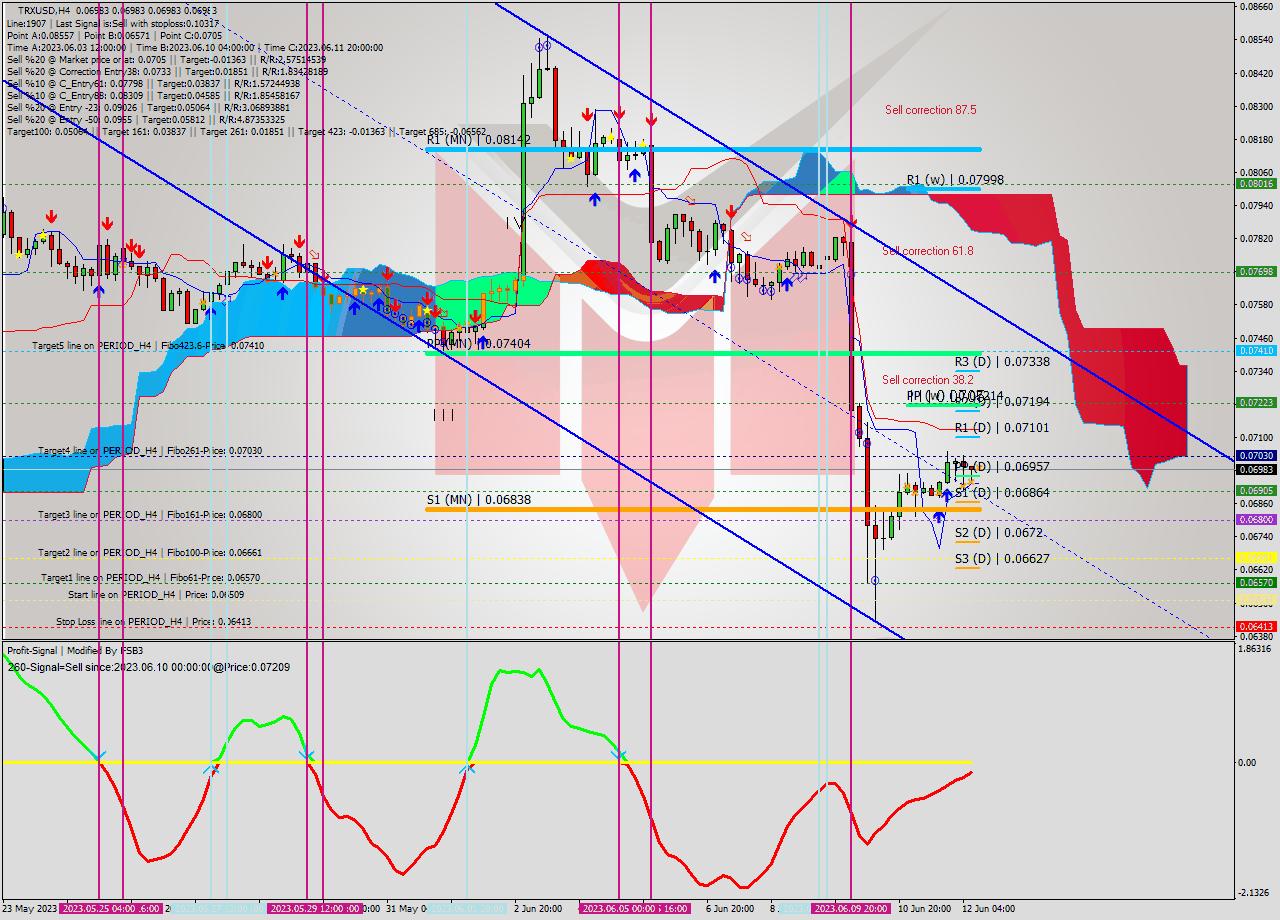Click the dark blue 0.07030 price tag
The image size is (1280, 920).
[x=1257, y=456]
